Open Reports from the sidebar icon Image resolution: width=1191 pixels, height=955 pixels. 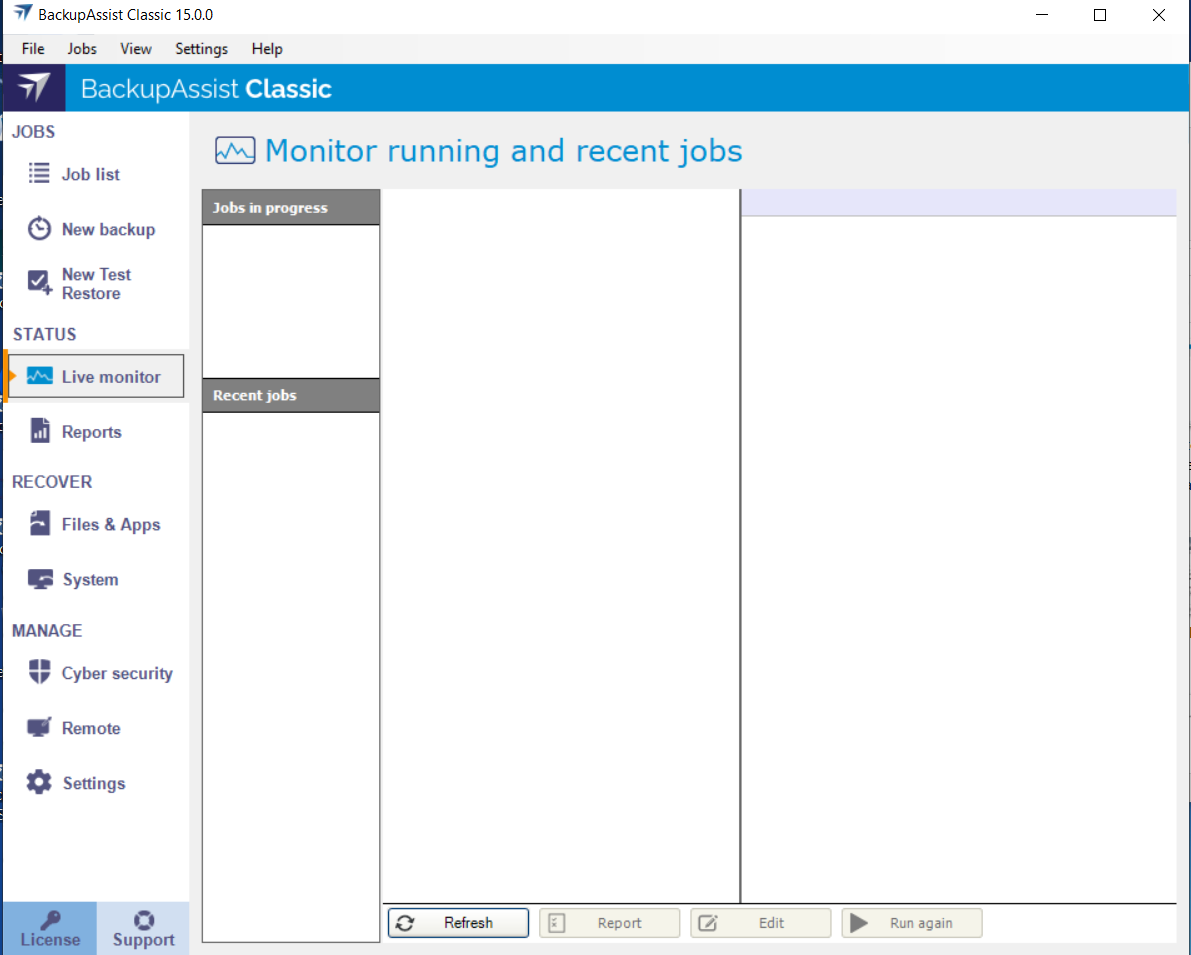(39, 432)
